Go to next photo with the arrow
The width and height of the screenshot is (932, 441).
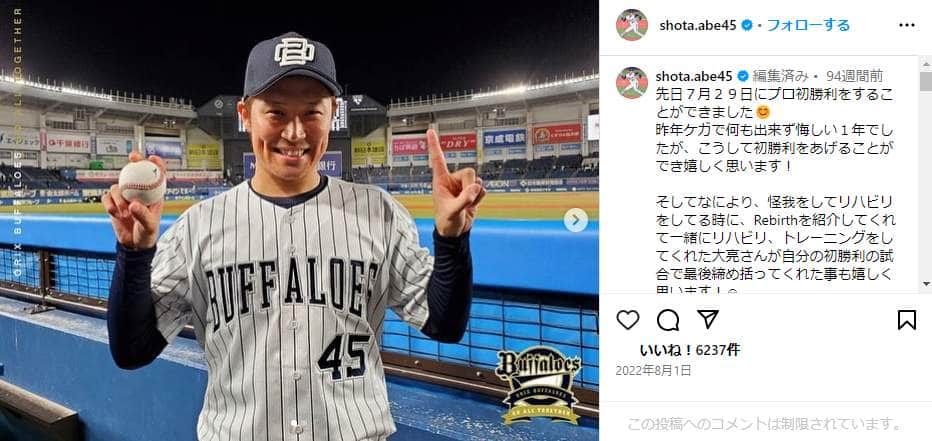tap(575, 220)
